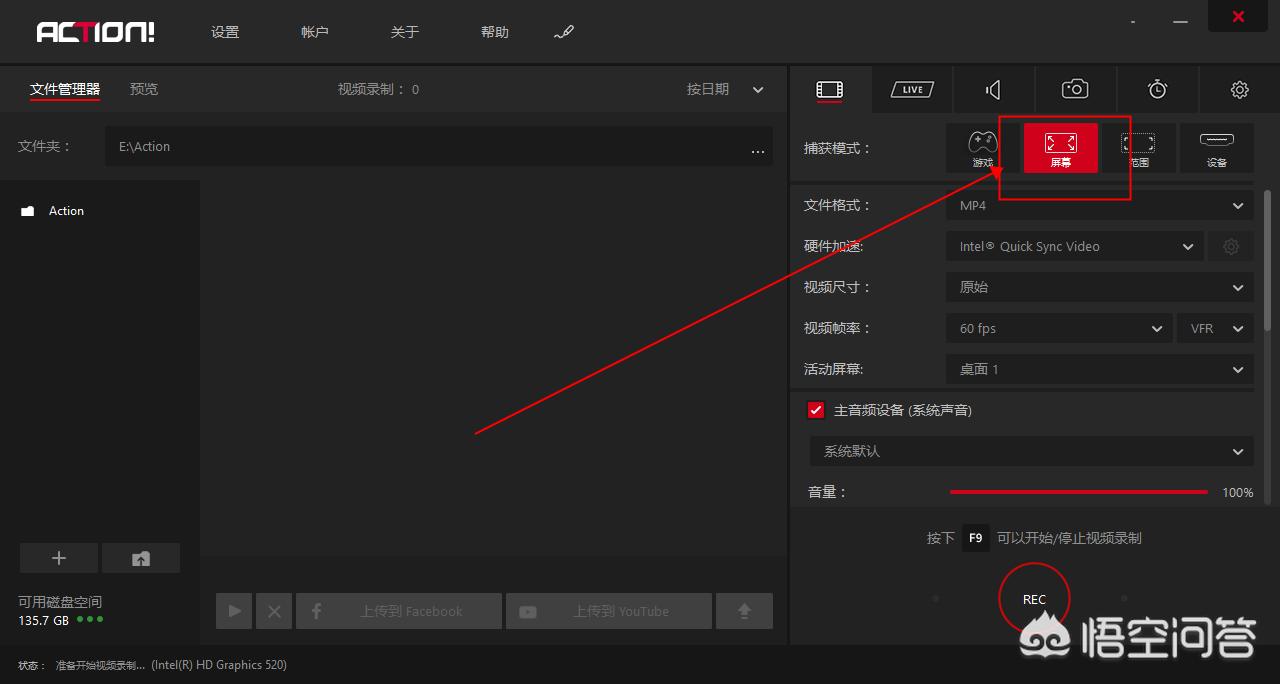Select the game capture mode icon
Viewport: 1280px width, 684px height.
[981, 147]
